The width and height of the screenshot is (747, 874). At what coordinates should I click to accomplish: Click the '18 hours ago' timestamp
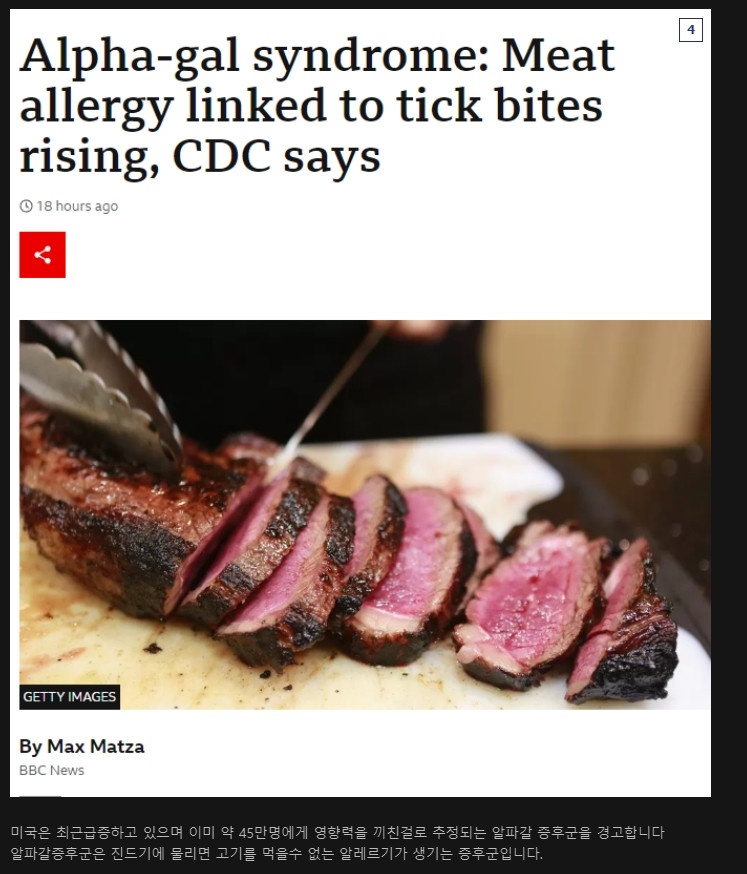coord(77,206)
